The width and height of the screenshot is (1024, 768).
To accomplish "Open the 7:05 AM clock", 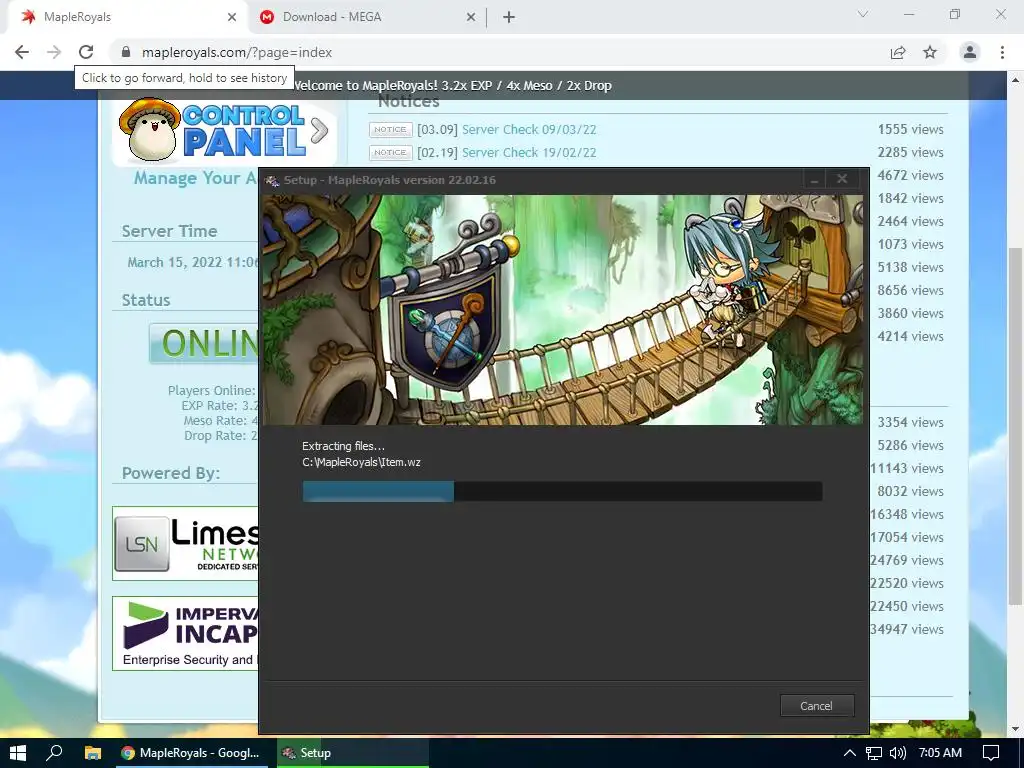I will pyautogui.click(x=940, y=753).
